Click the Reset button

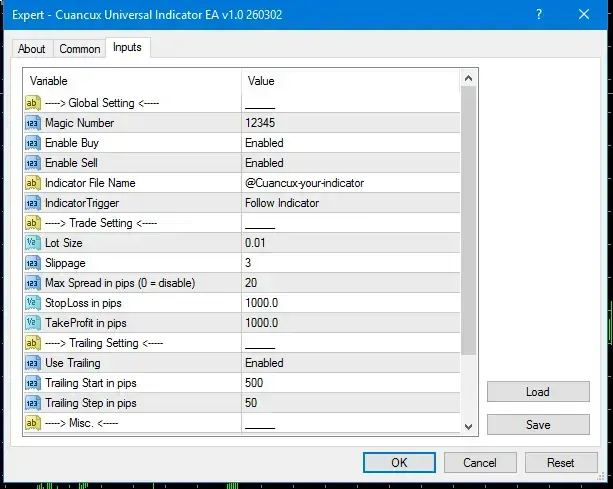[561, 463]
